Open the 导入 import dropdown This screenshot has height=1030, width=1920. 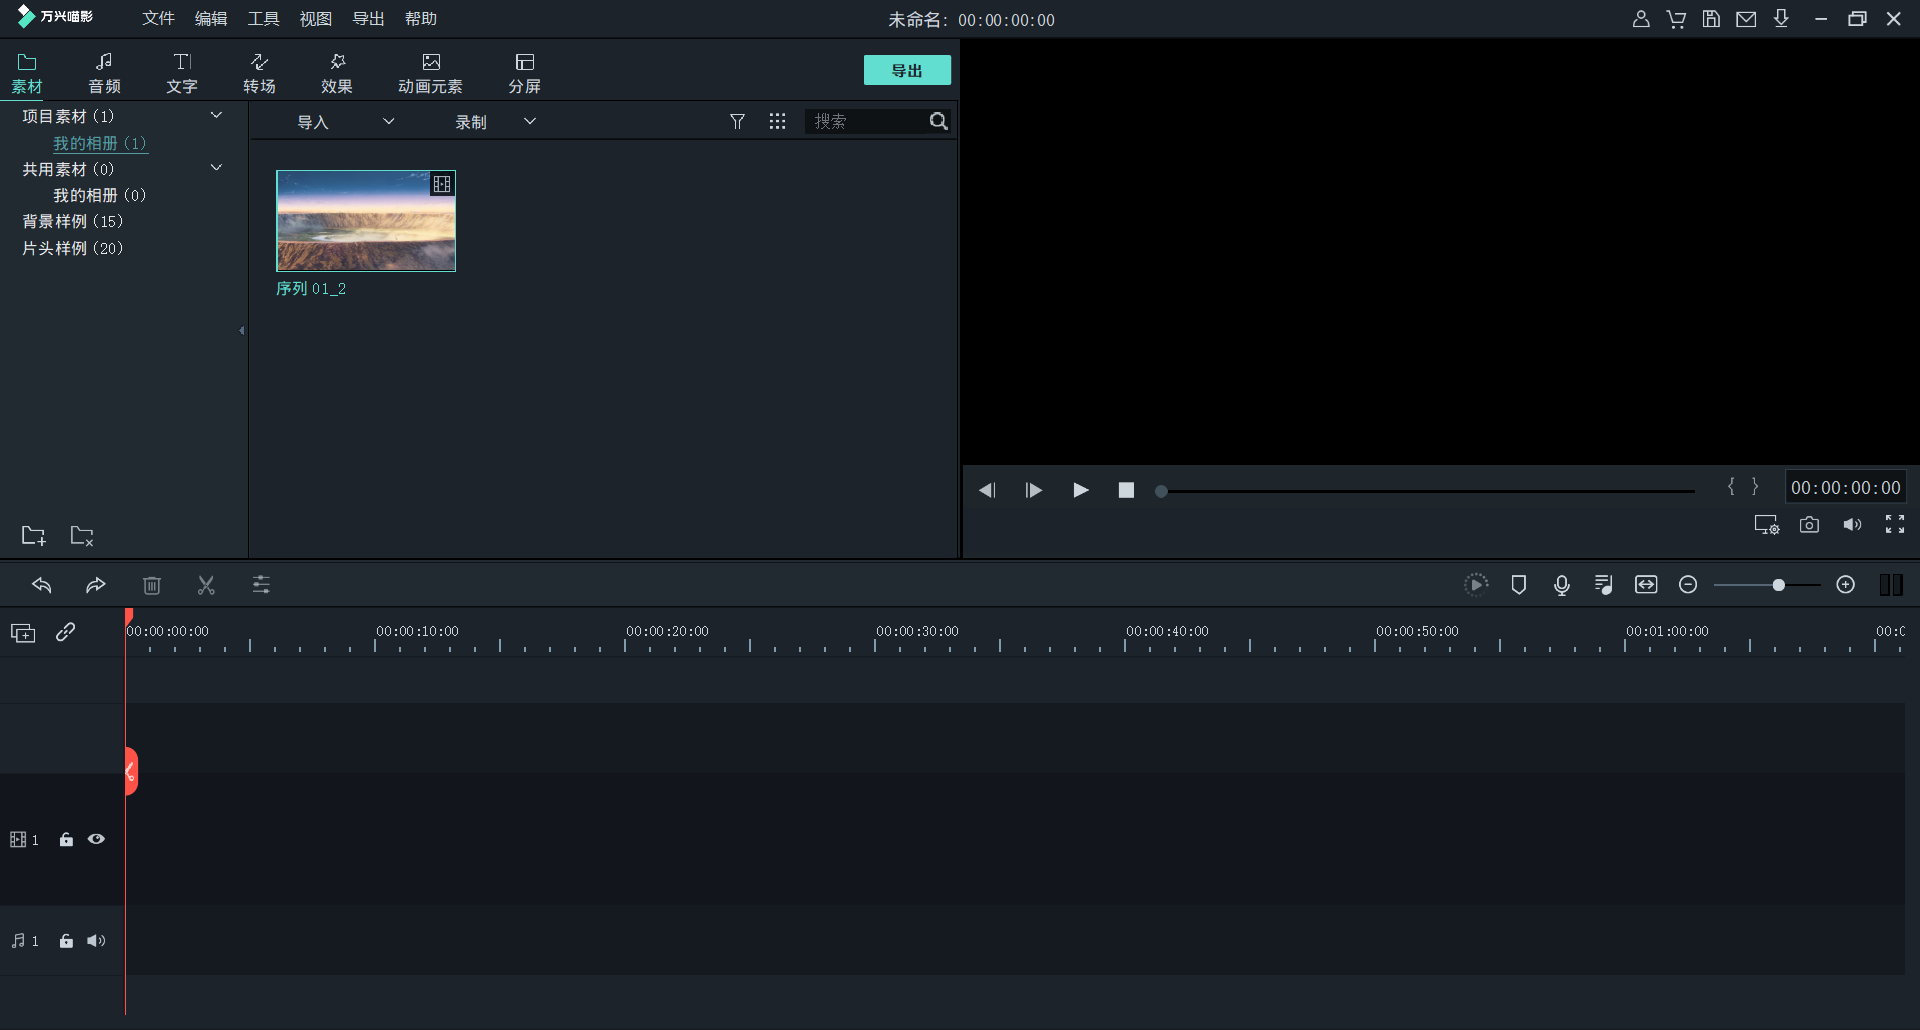point(345,122)
